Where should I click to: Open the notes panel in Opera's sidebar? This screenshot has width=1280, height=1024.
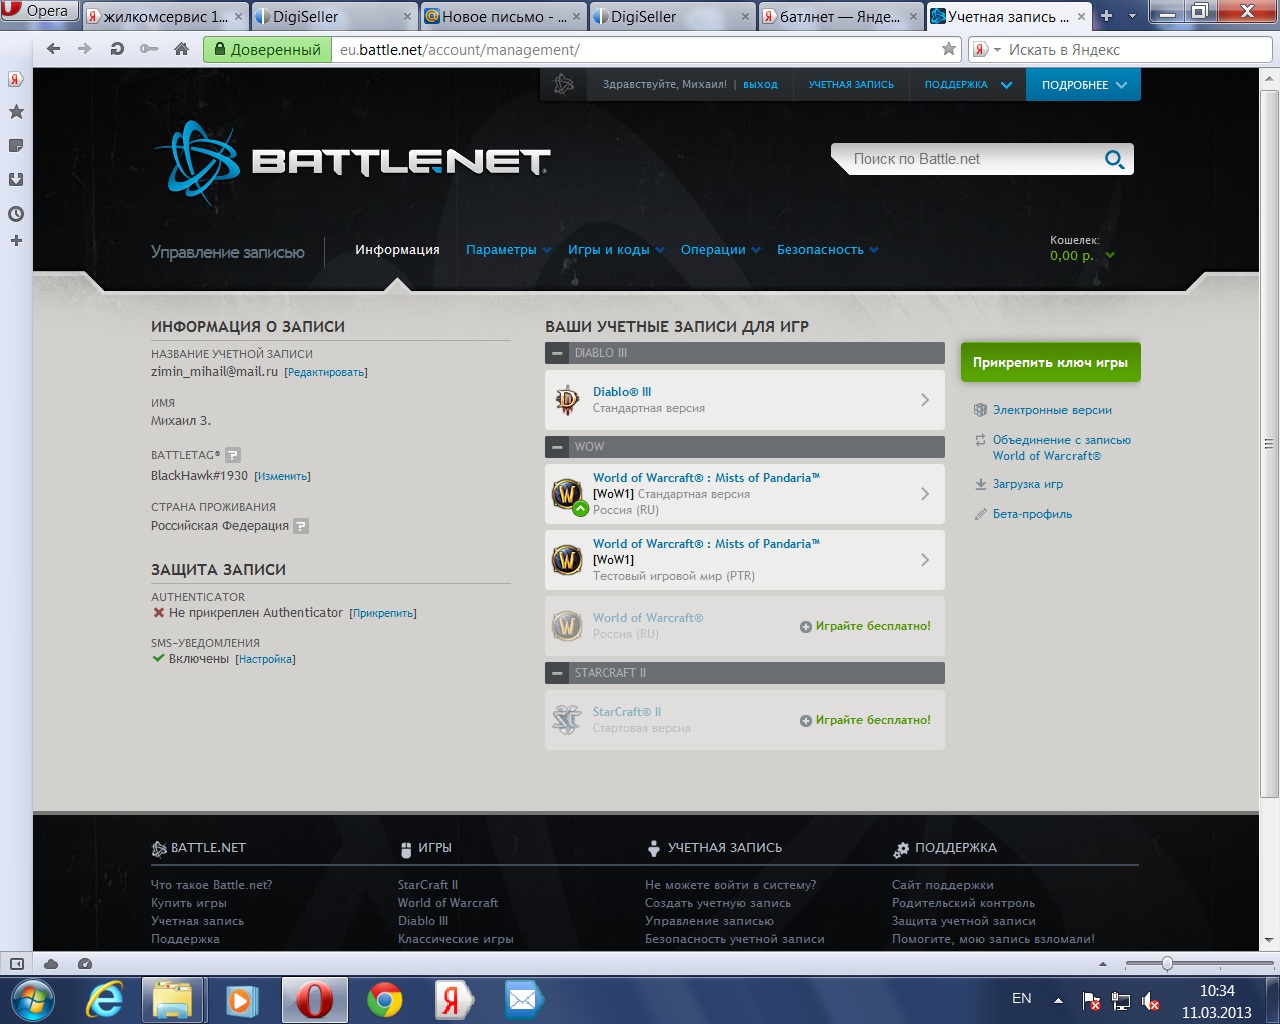(x=16, y=146)
